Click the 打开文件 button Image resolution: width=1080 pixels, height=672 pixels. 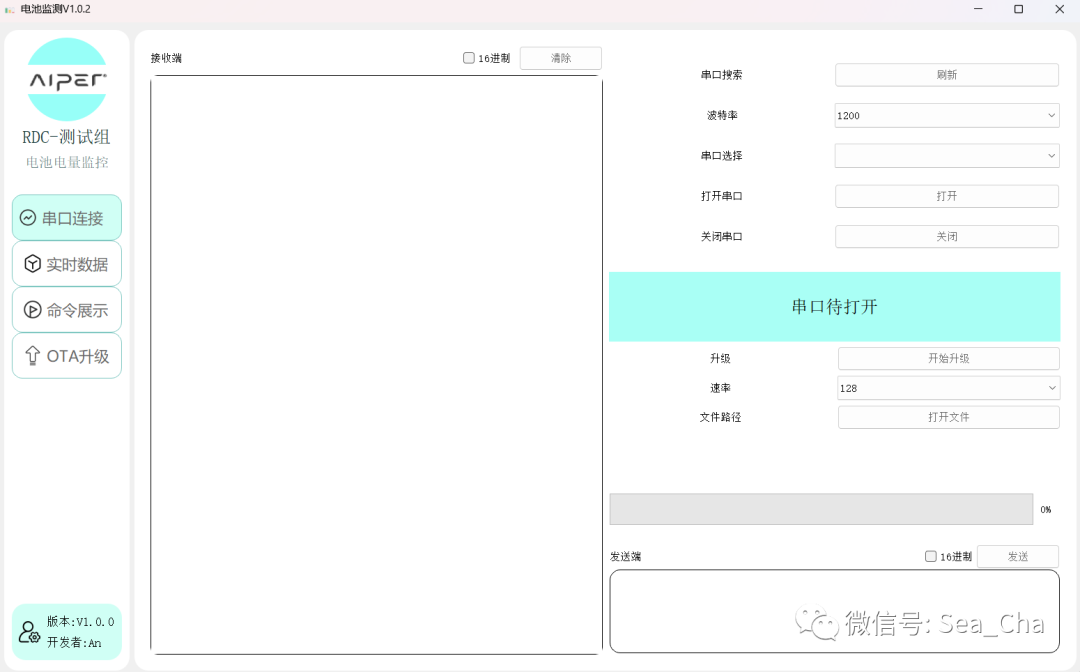click(x=948, y=417)
